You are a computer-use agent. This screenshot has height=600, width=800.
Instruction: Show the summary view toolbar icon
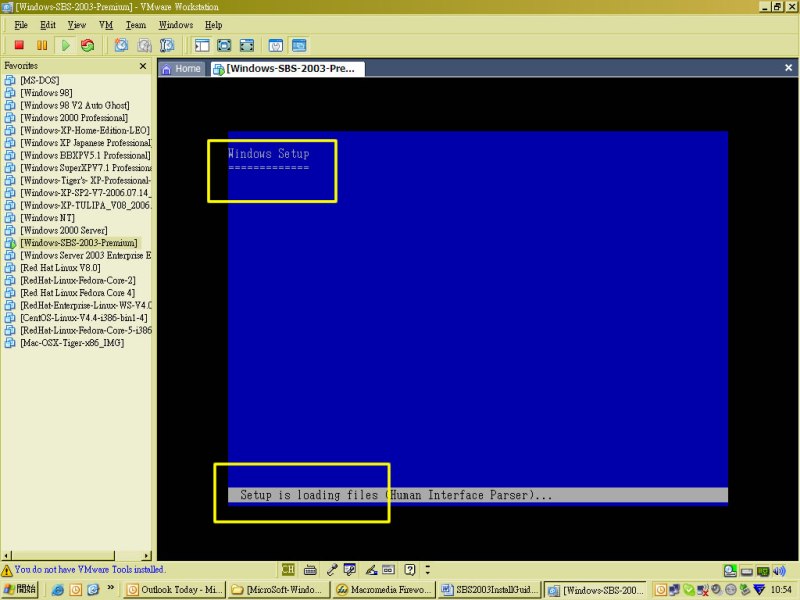(x=276, y=45)
